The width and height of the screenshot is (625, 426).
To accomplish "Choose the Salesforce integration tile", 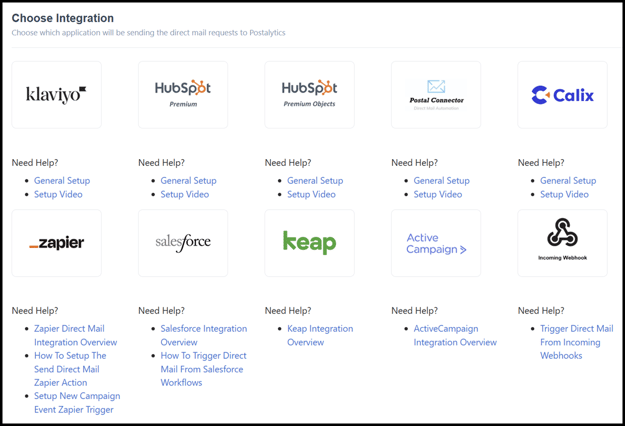I will click(183, 243).
